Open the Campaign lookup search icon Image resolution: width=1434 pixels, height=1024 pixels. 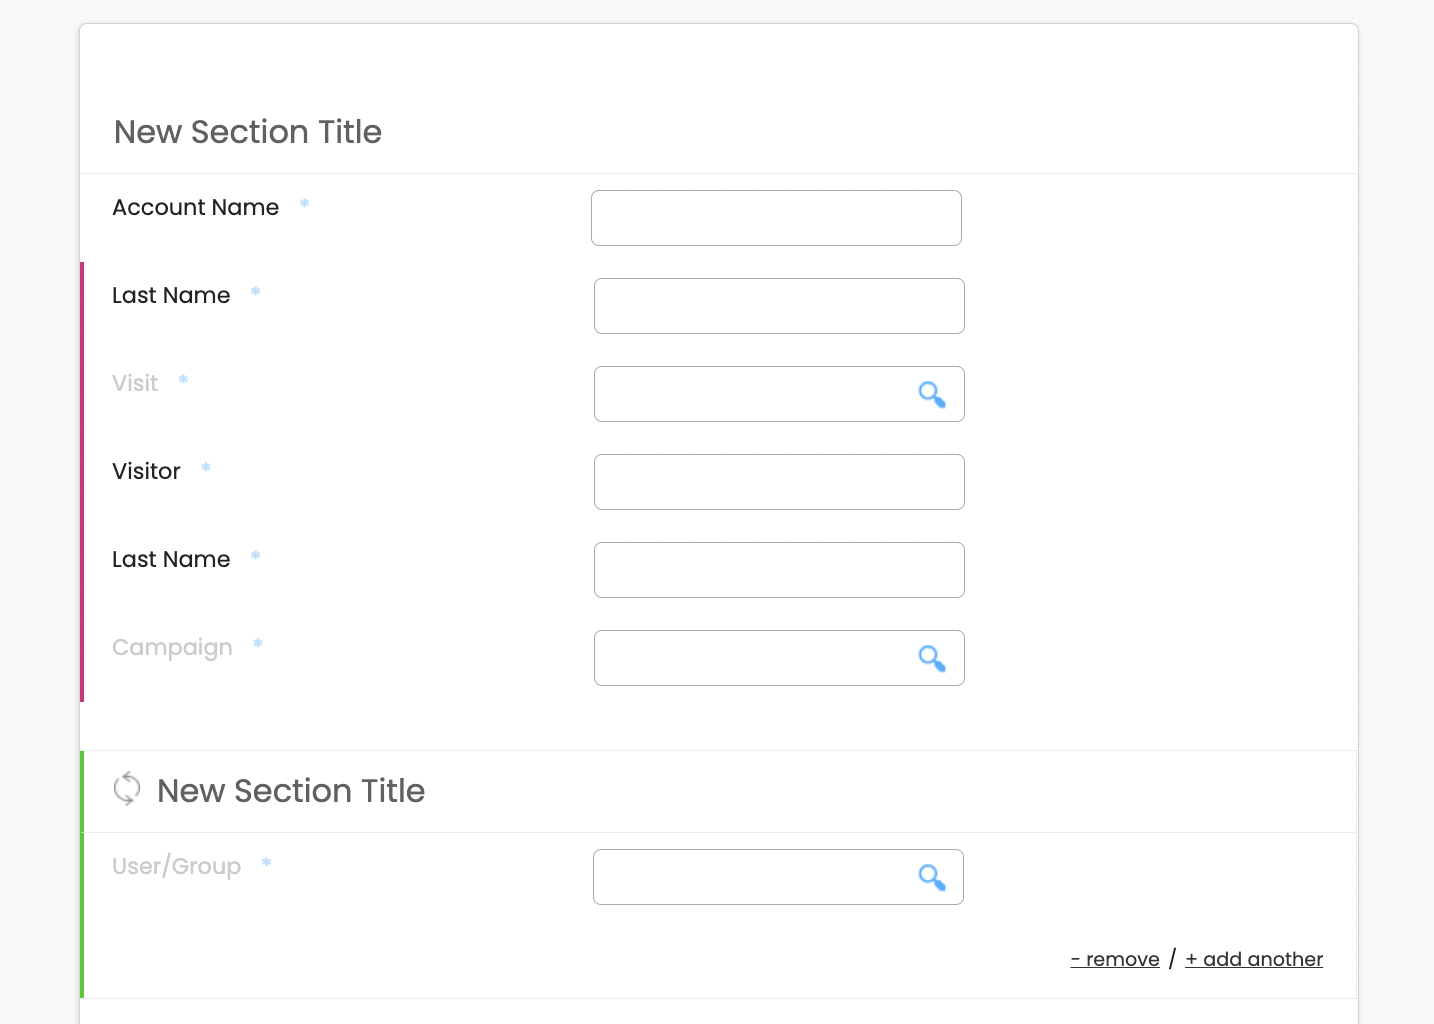coord(932,658)
